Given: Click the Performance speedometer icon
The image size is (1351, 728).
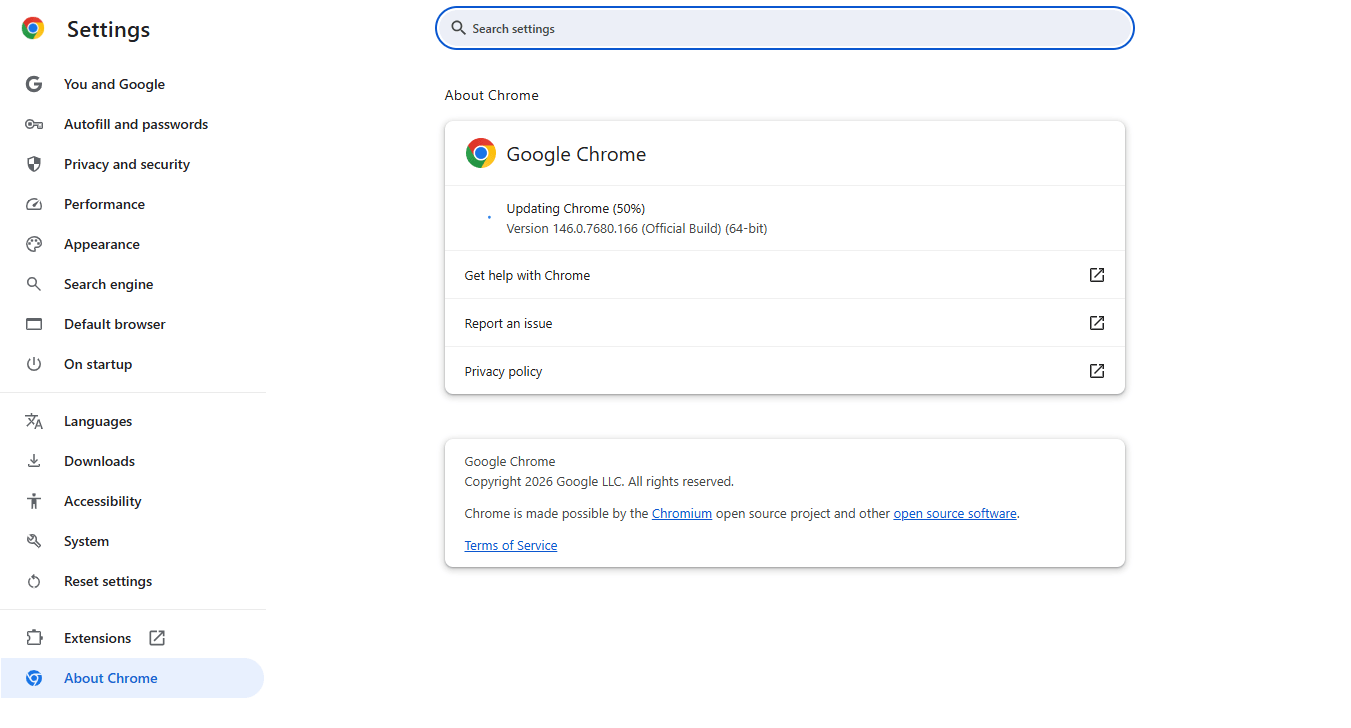Looking at the screenshot, I should (34, 204).
